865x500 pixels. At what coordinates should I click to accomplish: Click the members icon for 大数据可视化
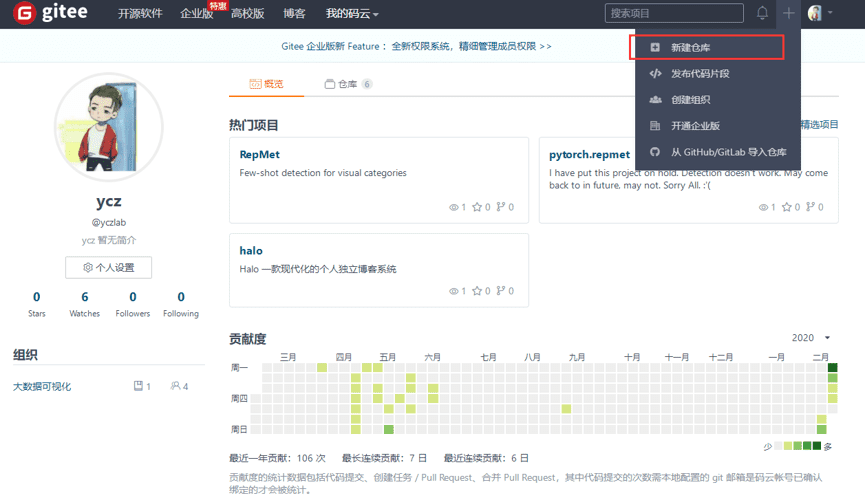click(x=175, y=386)
